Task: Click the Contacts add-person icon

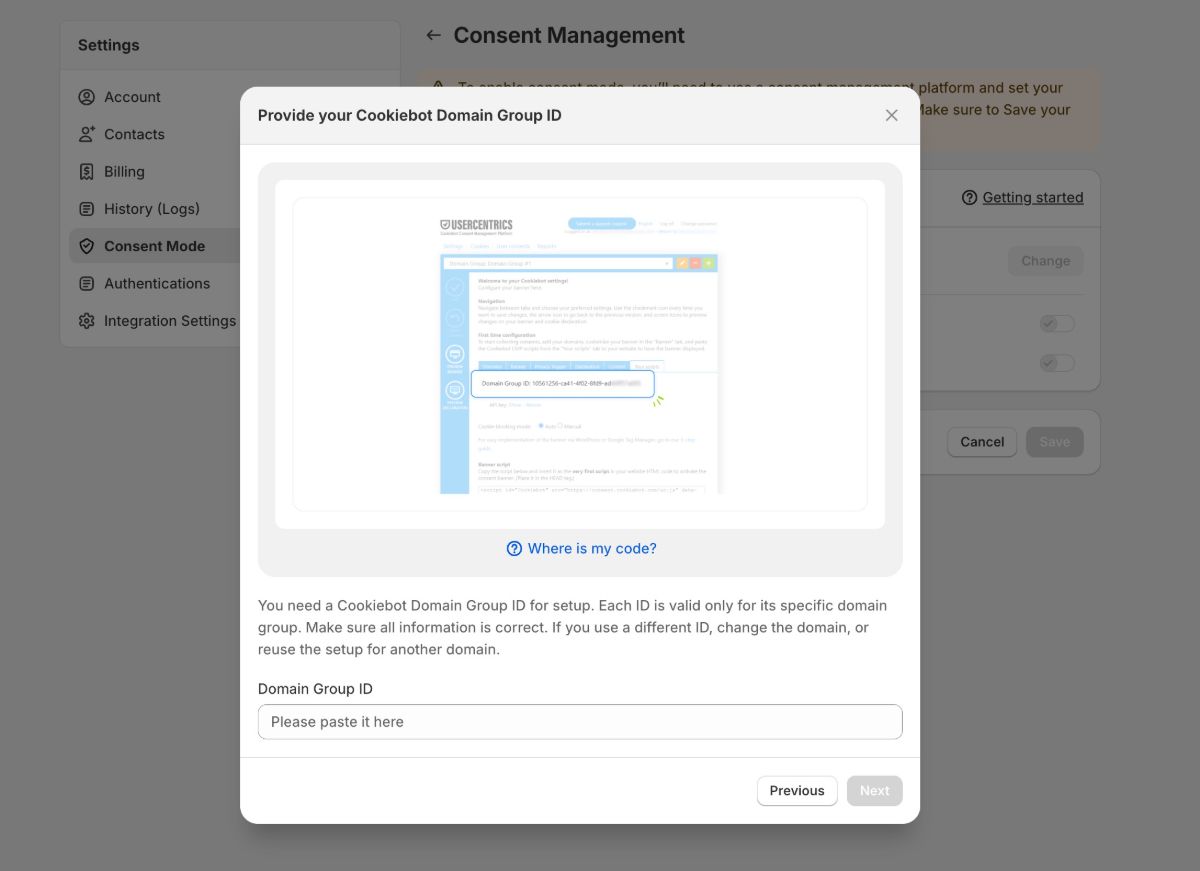Action: 87,134
